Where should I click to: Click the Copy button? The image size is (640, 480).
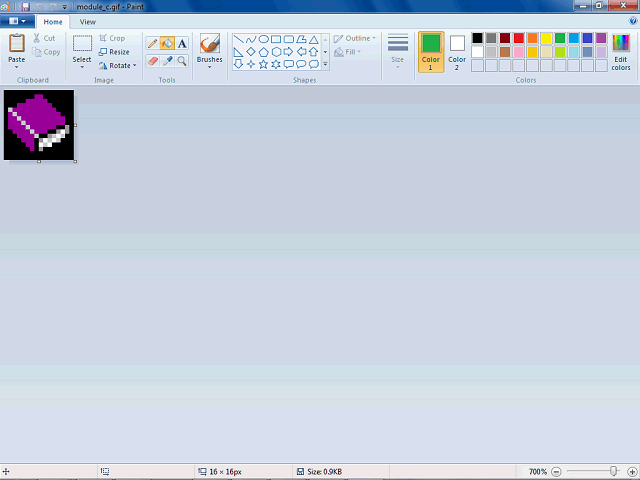tap(47, 52)
